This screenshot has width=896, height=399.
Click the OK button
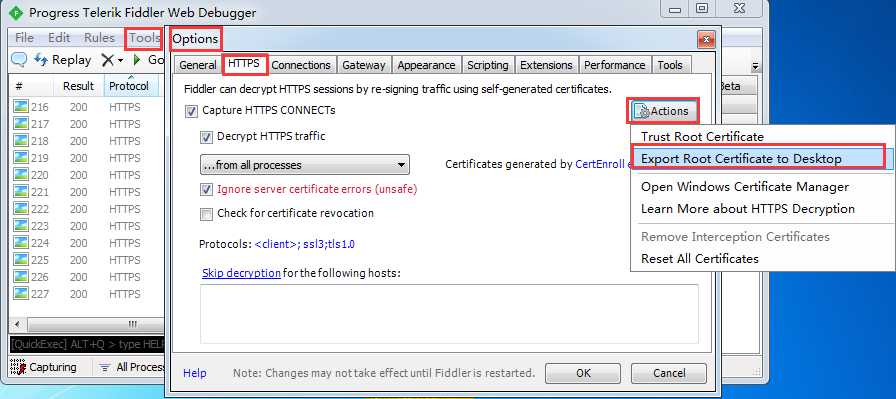click(x=583, y=373)
